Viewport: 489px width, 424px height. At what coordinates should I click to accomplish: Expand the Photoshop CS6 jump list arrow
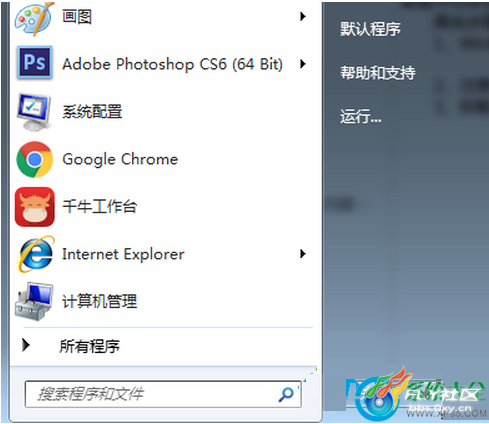click(x=302, y=64)
